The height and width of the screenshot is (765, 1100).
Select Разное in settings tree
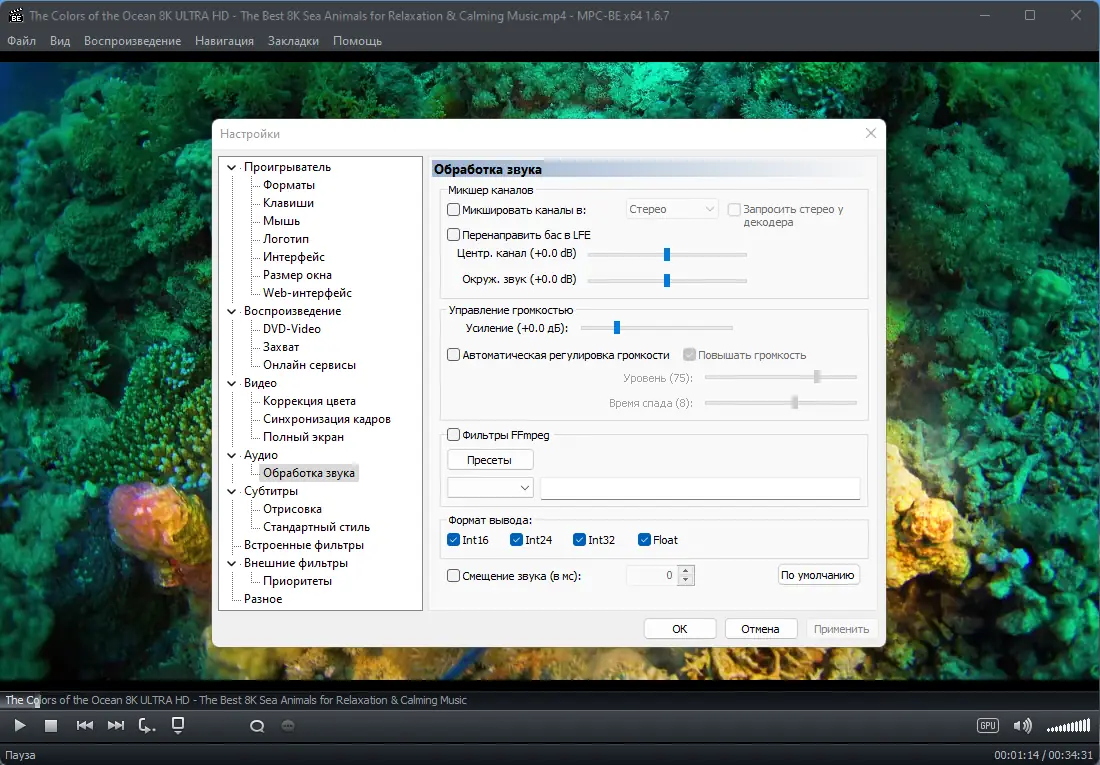click(263, 599)
